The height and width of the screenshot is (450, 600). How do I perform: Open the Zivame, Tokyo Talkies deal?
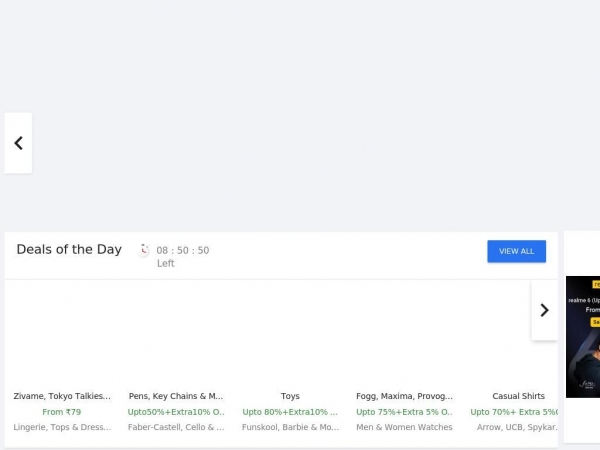(x=62, y=396)
